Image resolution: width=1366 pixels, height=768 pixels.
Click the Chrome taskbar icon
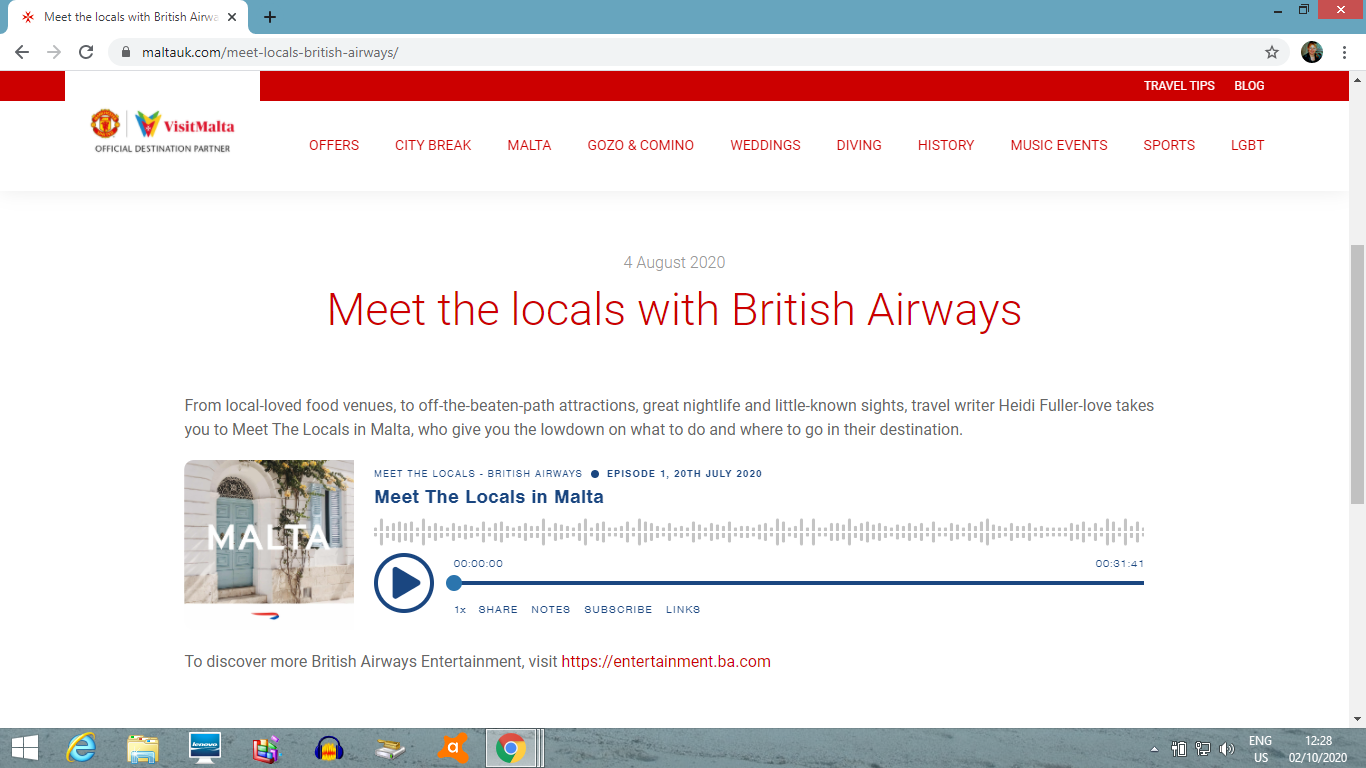511,748
